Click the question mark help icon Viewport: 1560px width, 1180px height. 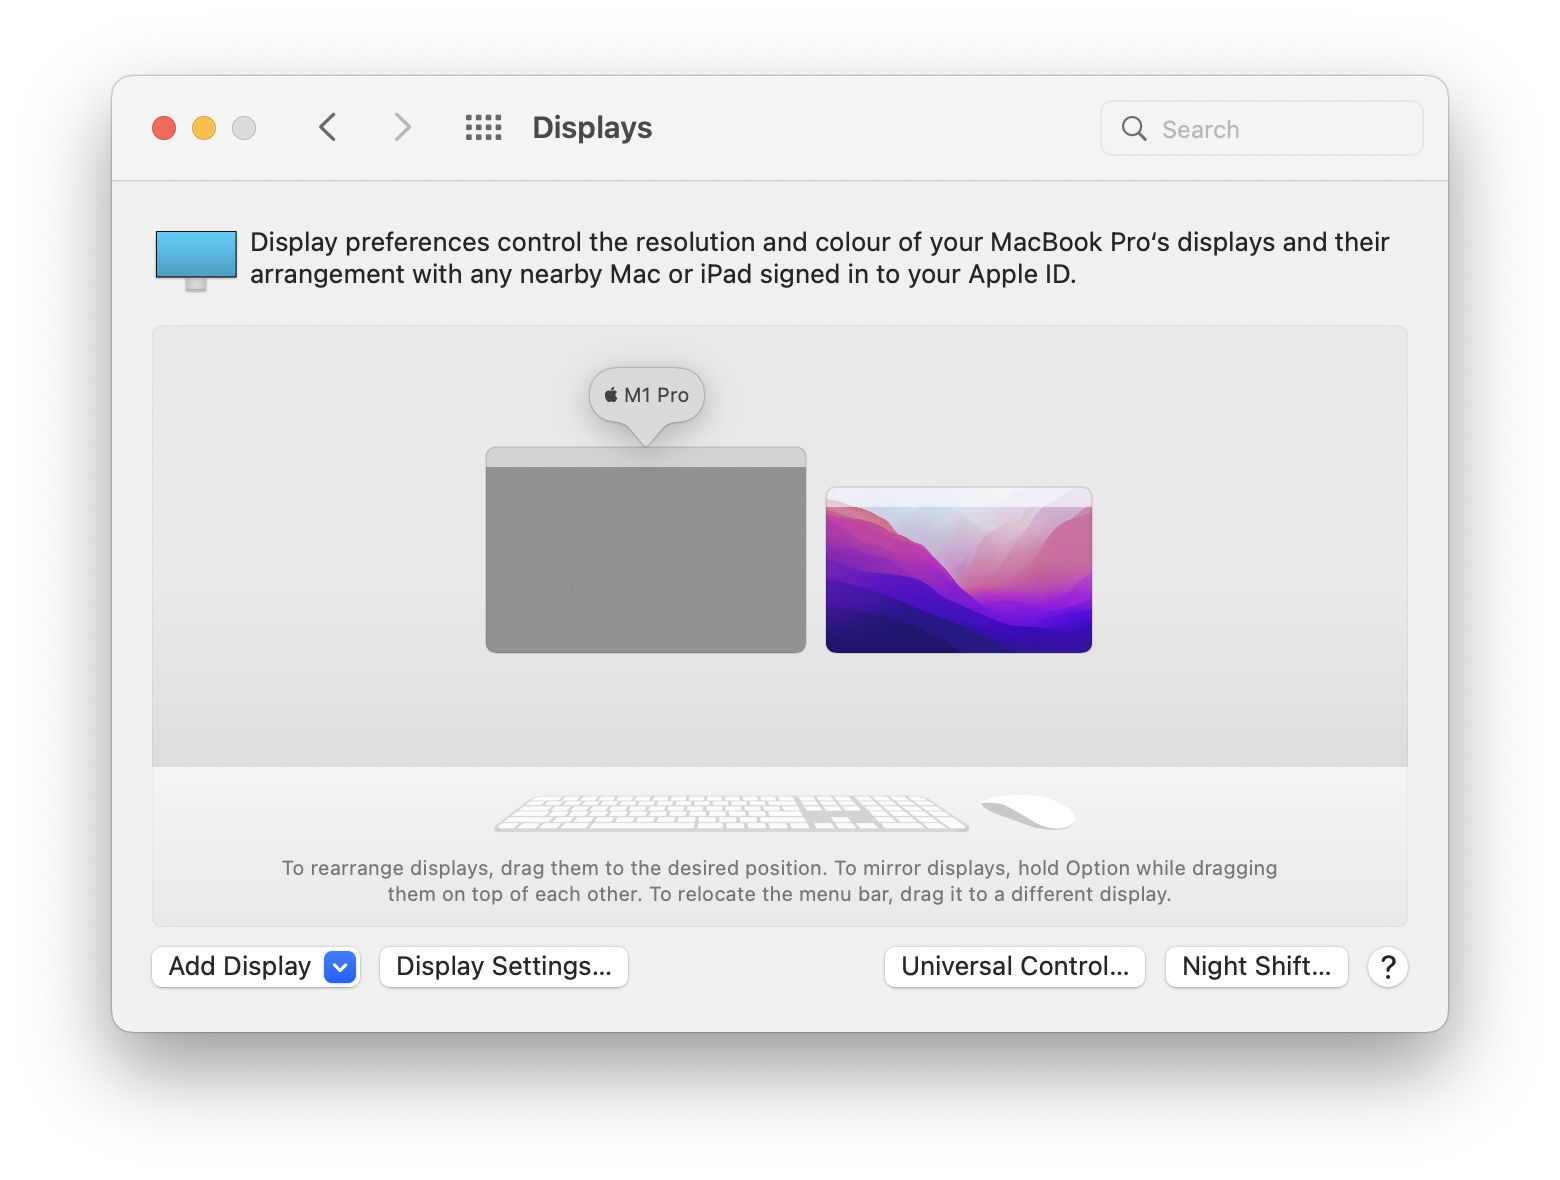1387,966
